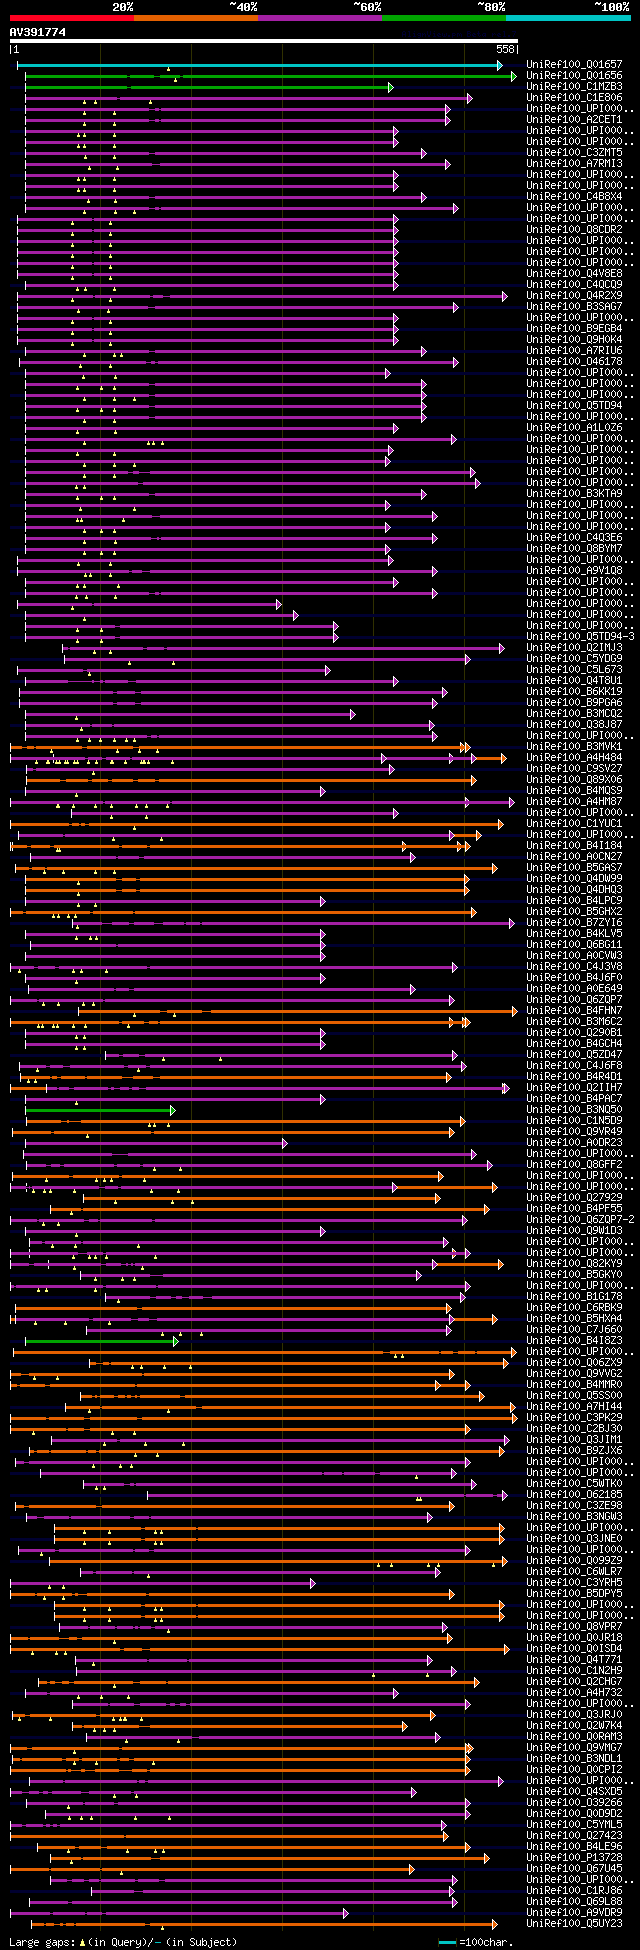Click the white query sequence ruler bar
640x1950 pixels.
click(x=263, y=41)
